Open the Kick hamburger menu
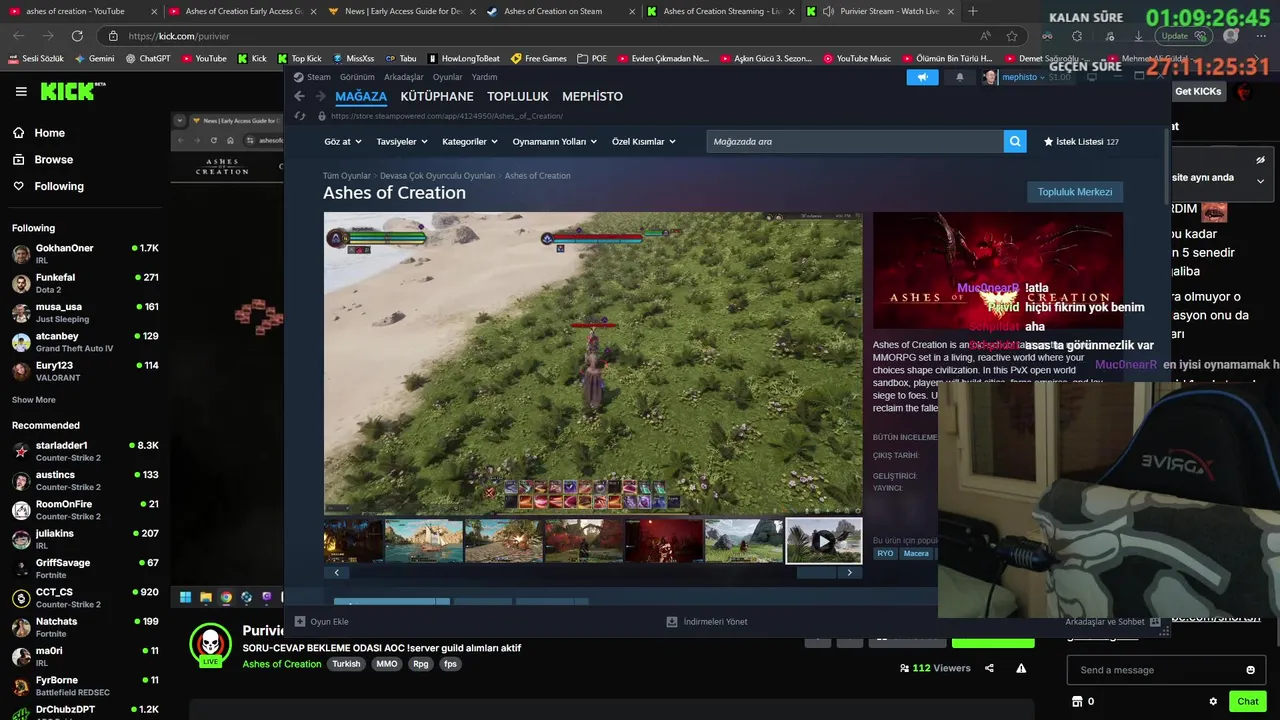Image resolution: width=1280 pixels, height=720 pixels. point(21,91)
